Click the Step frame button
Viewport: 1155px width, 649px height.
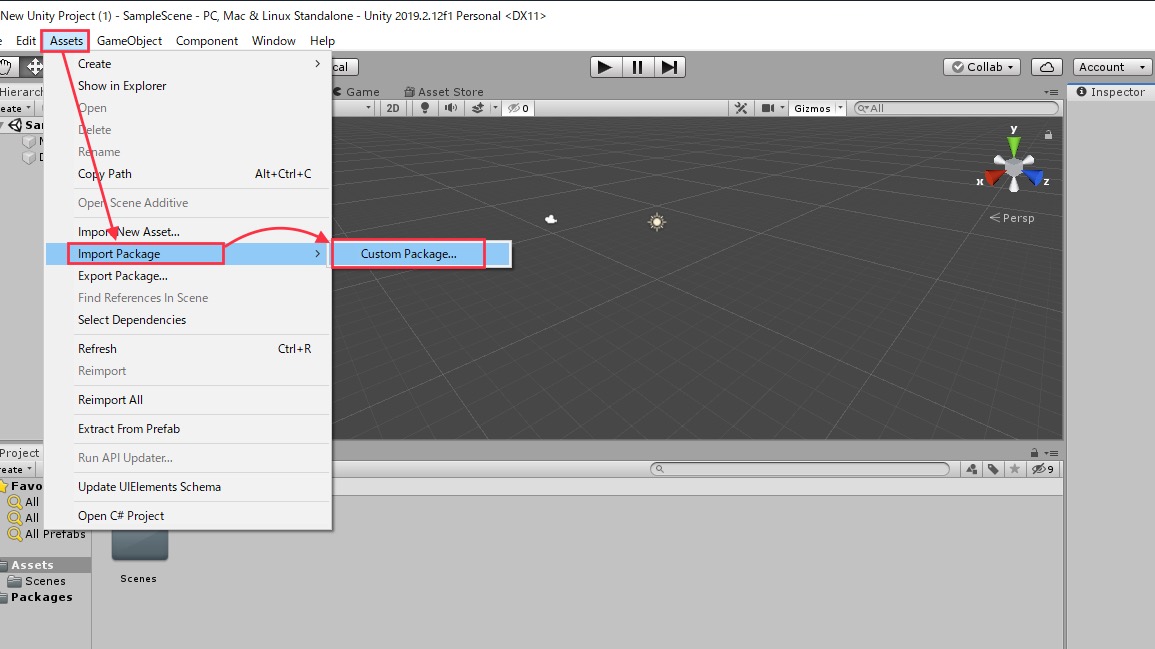670,67
